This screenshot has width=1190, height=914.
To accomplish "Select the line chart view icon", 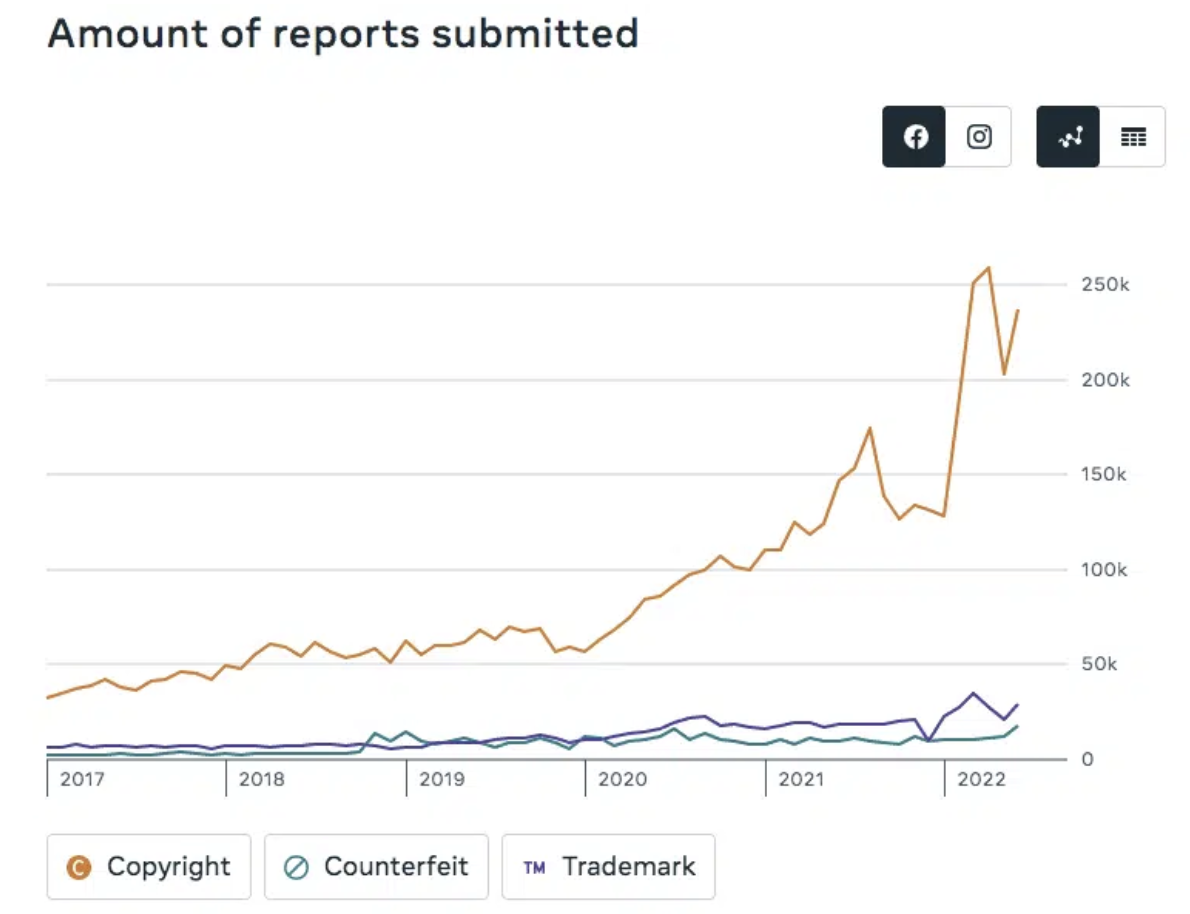I will [x=1069, y=137].
